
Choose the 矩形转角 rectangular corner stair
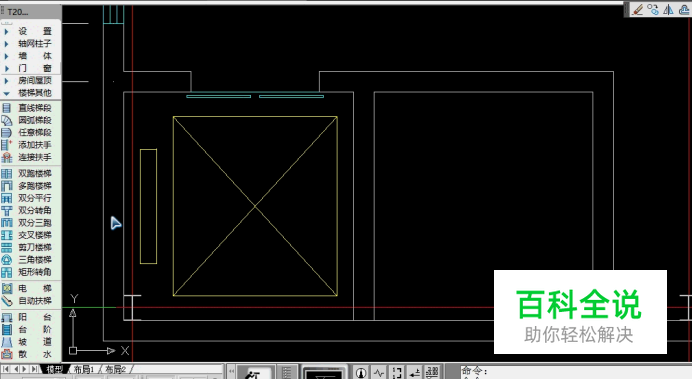(27, 272)
